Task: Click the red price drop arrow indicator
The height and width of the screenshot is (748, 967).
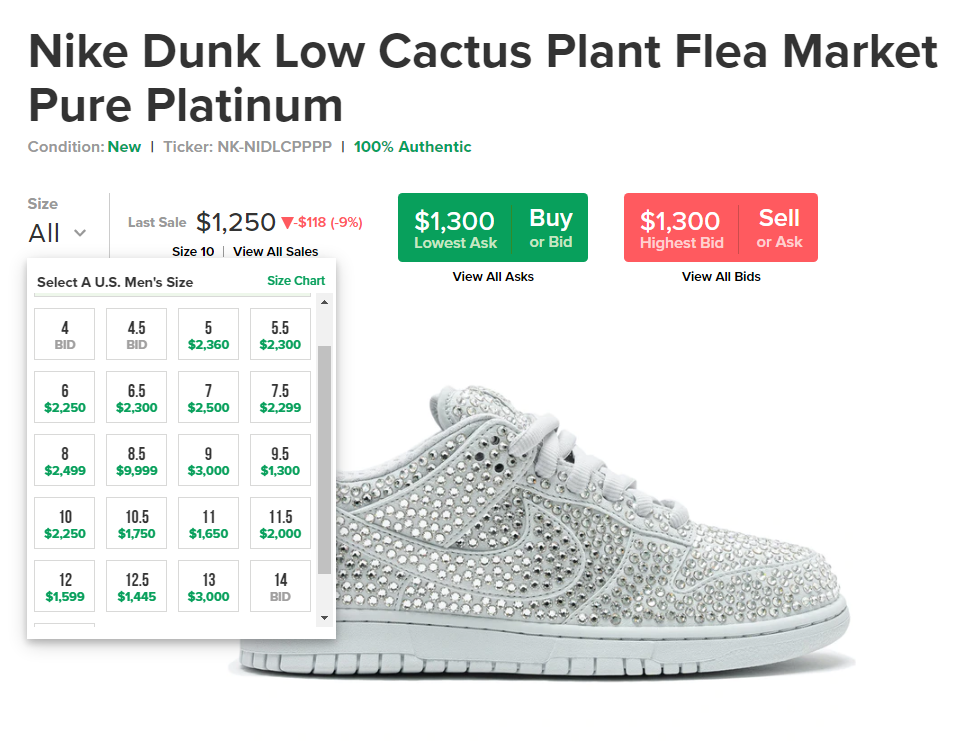Action: coord(287,223)
